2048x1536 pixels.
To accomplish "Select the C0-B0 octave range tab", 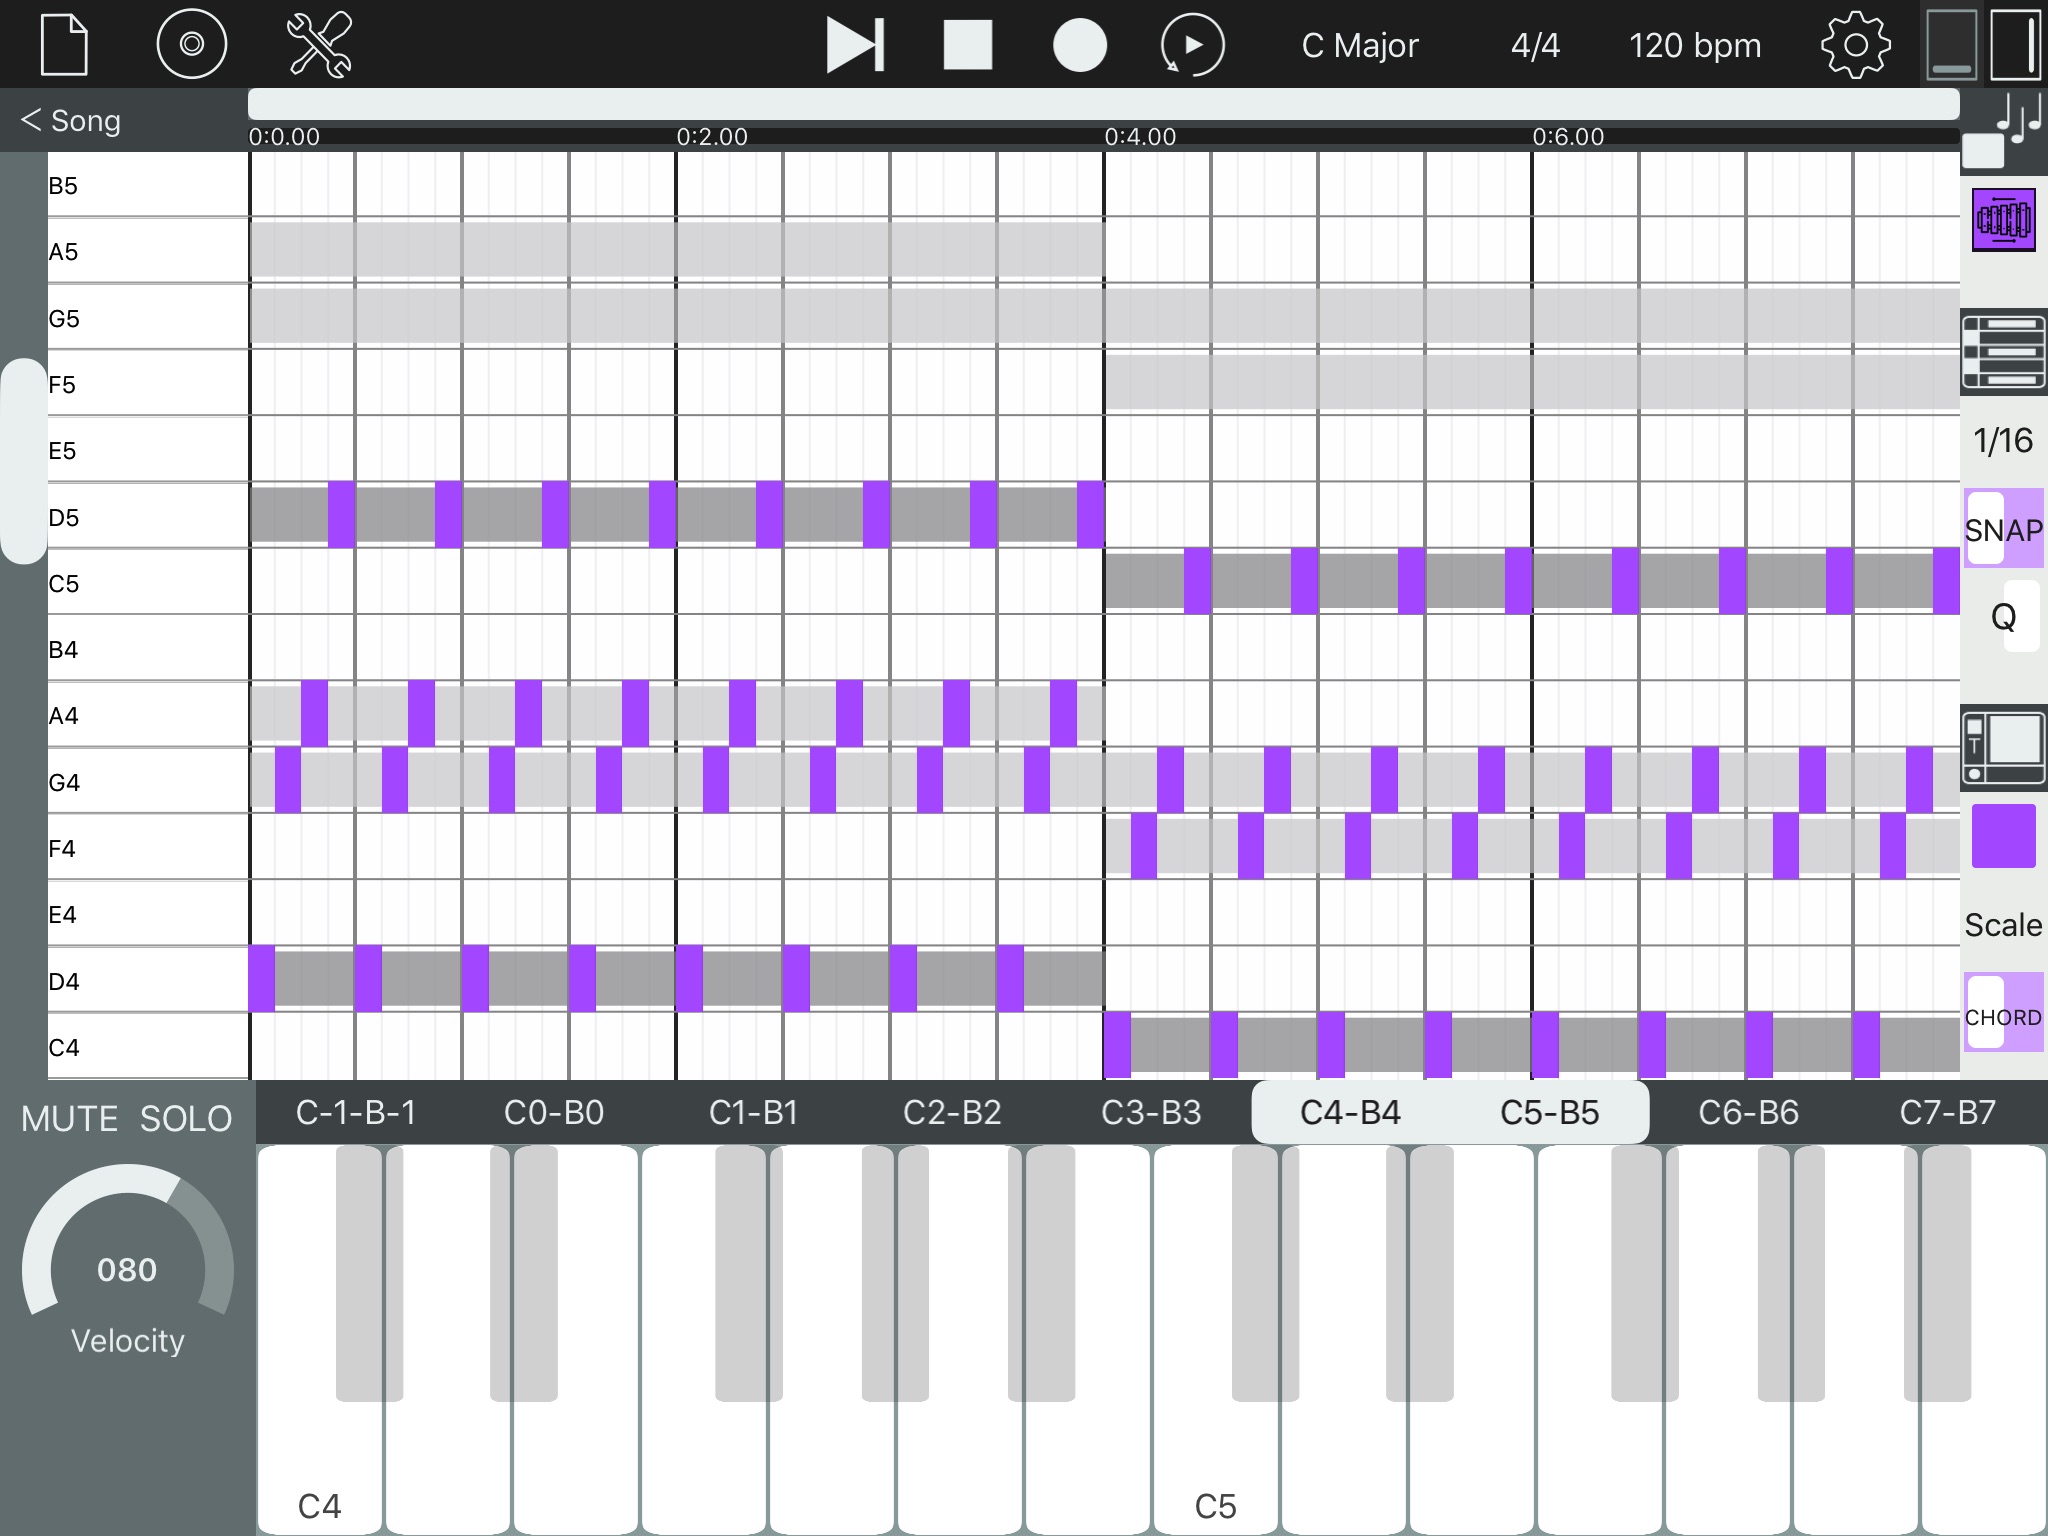I will pyautogui.click(x=554, y=1112).
